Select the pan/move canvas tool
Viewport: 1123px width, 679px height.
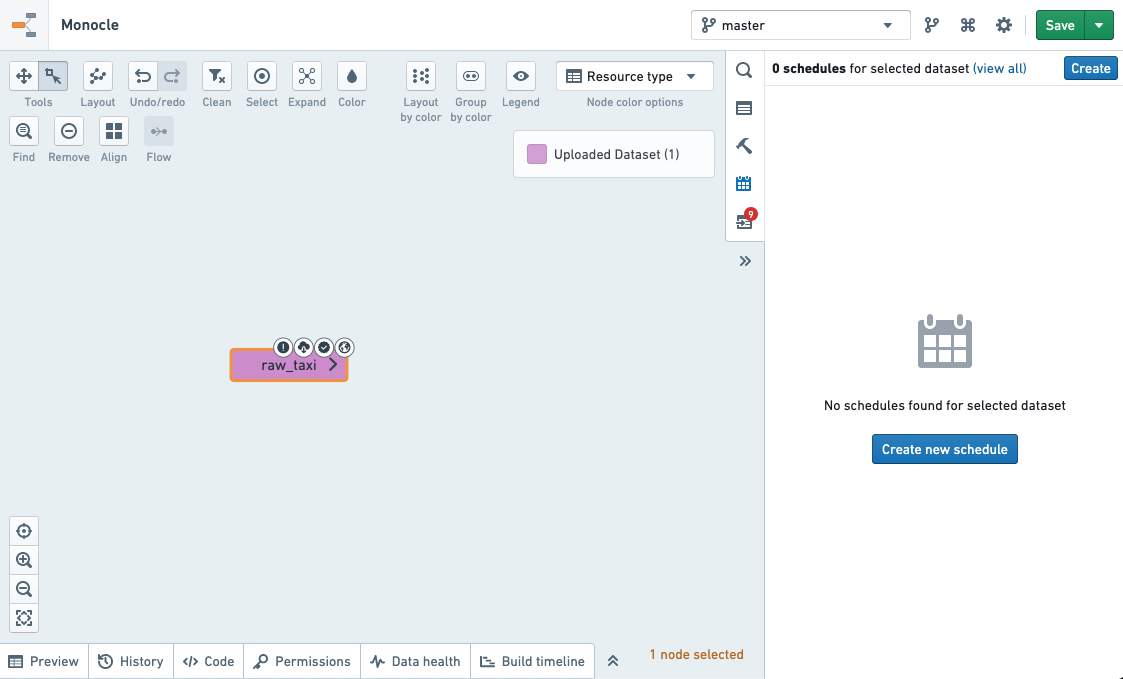(24, 76)
